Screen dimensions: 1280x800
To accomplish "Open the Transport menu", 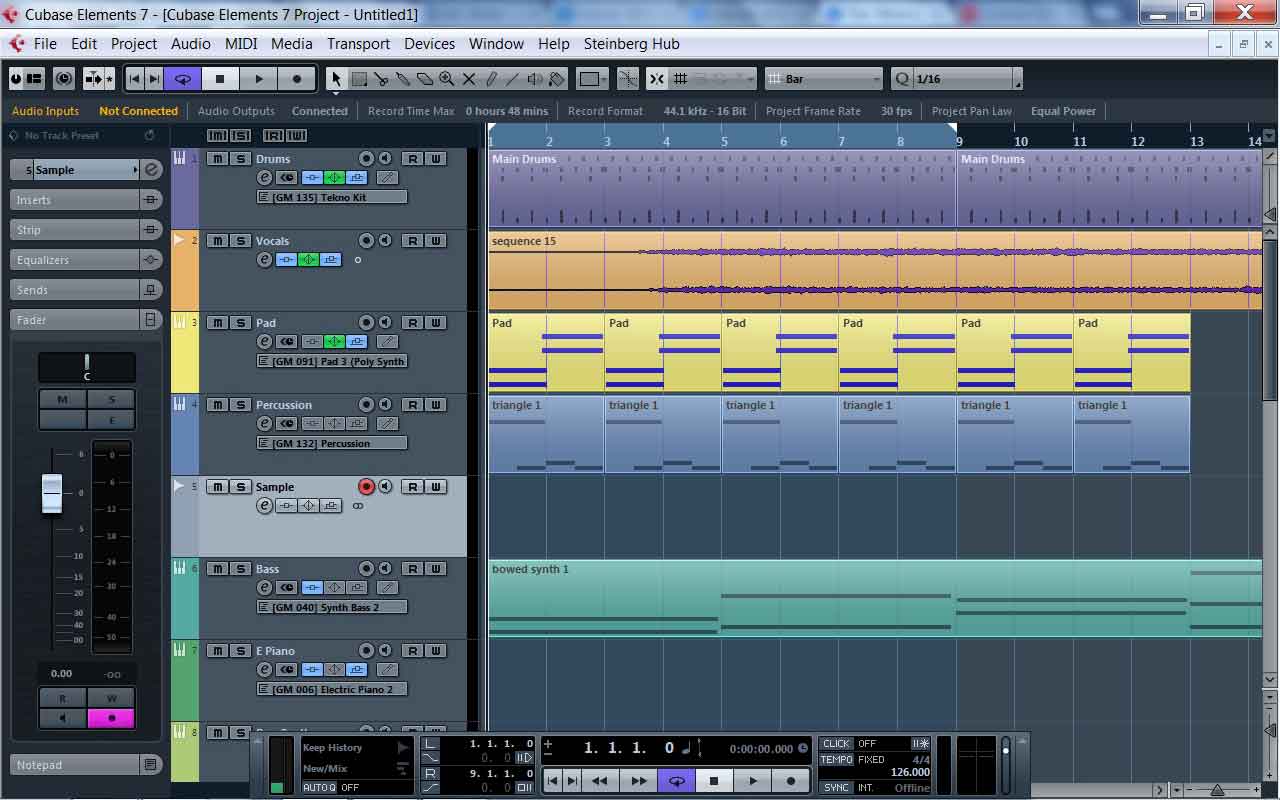I will pos(358,44).
